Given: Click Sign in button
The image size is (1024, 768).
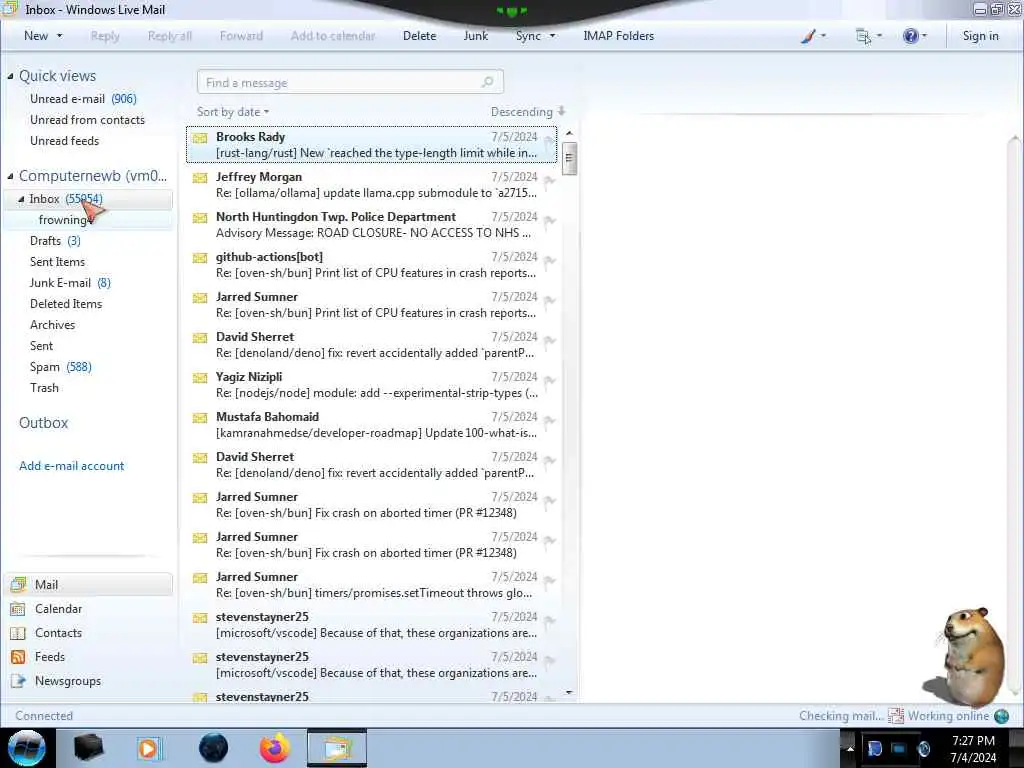Looking at the screenshot, I should pos(980,36).
